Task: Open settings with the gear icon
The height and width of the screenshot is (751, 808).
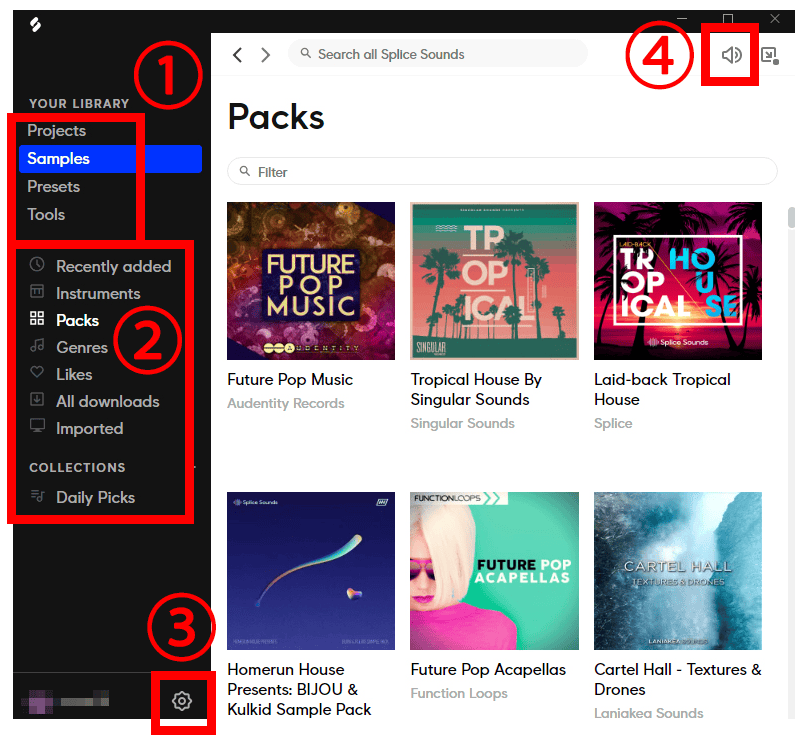Action: [x=182, y=701]
